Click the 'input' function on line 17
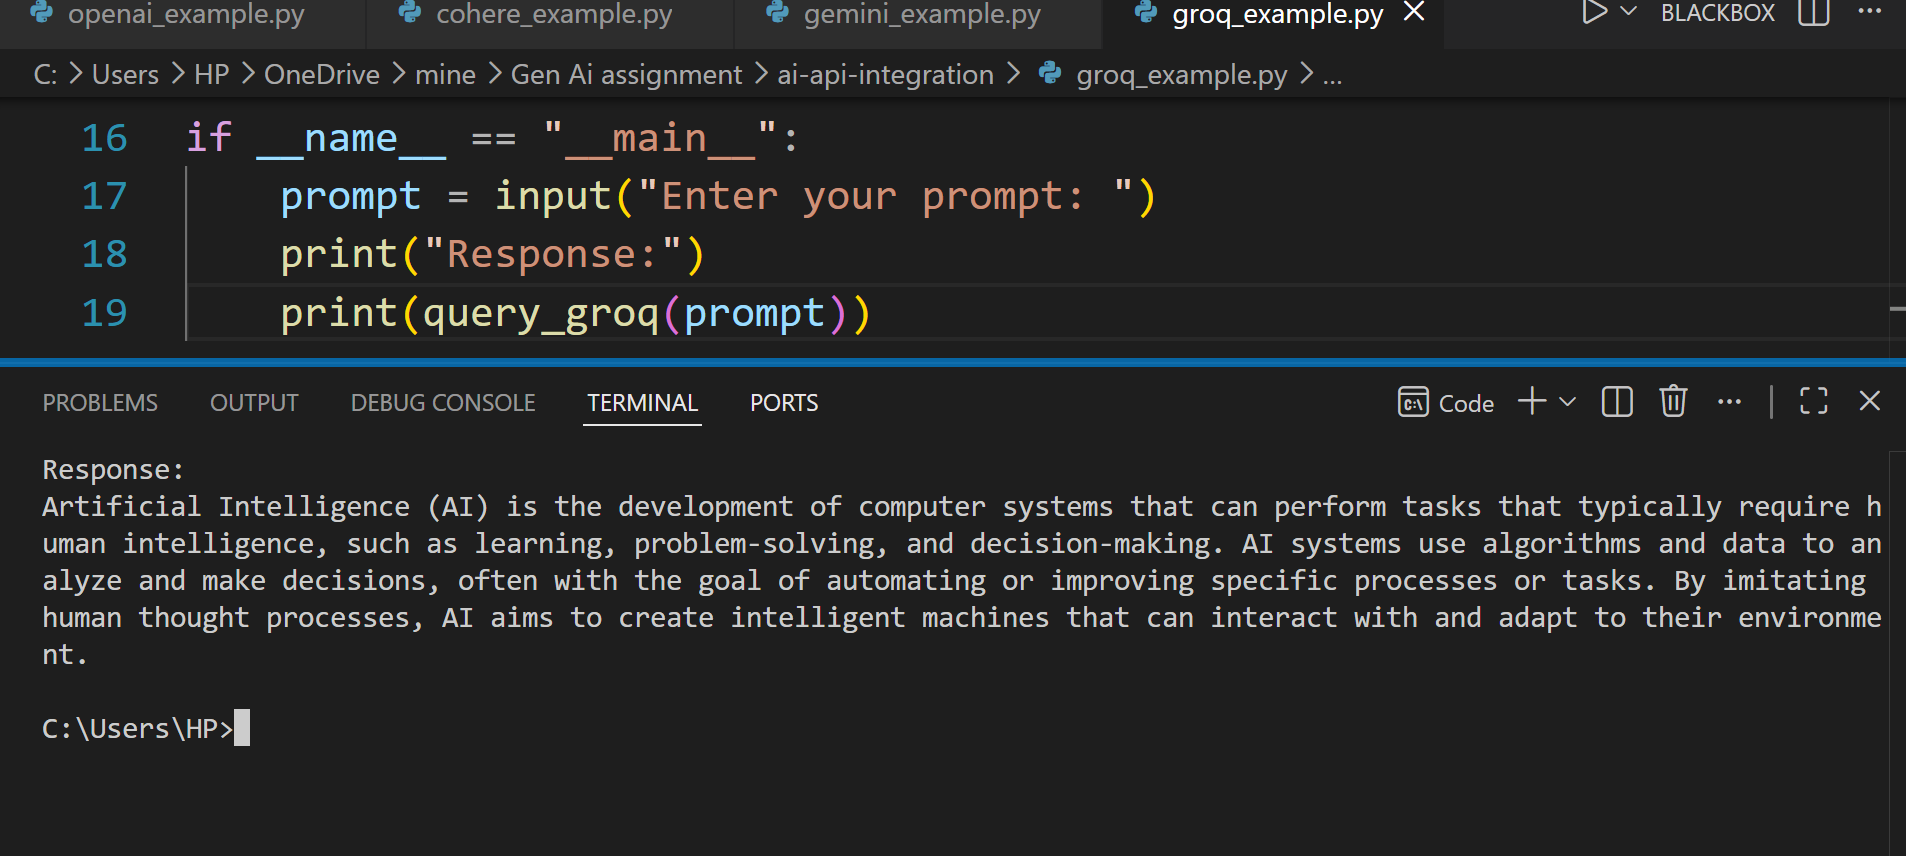This screenshot has height=856, width=1906. tap(553, 196)
